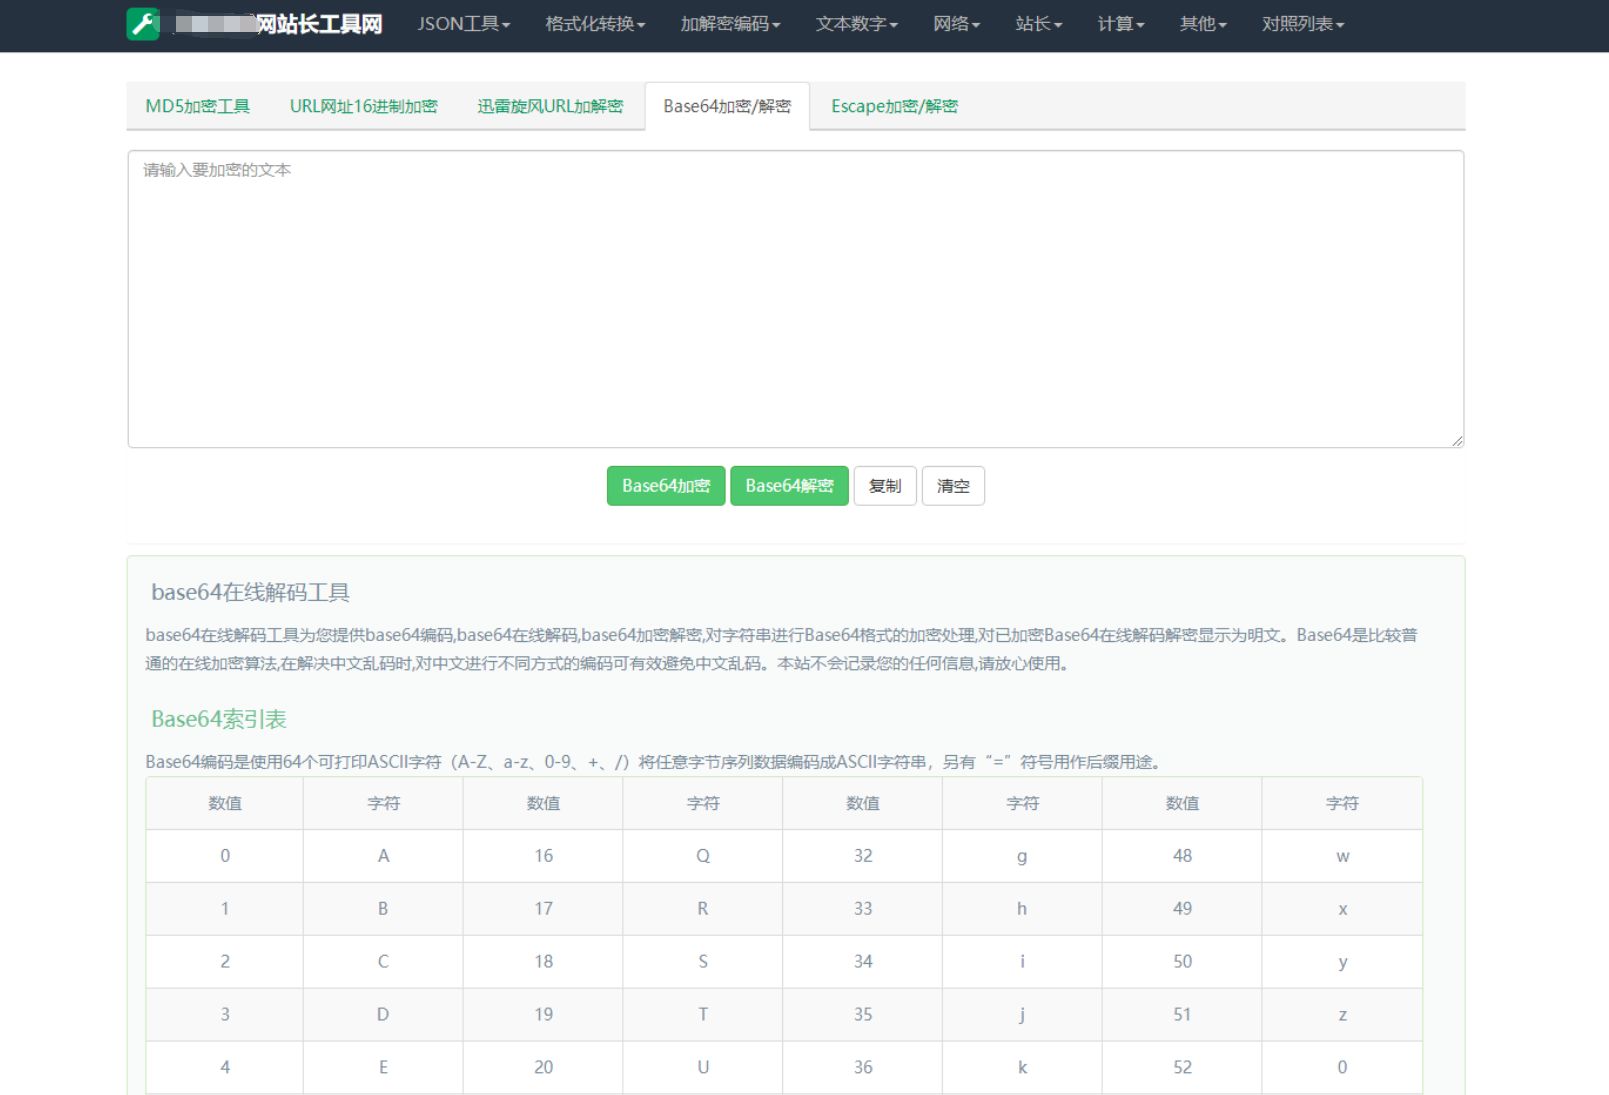The image size is (1609, 1095).
Task: Focus the text input area for encryption
Action: point(795,299)
